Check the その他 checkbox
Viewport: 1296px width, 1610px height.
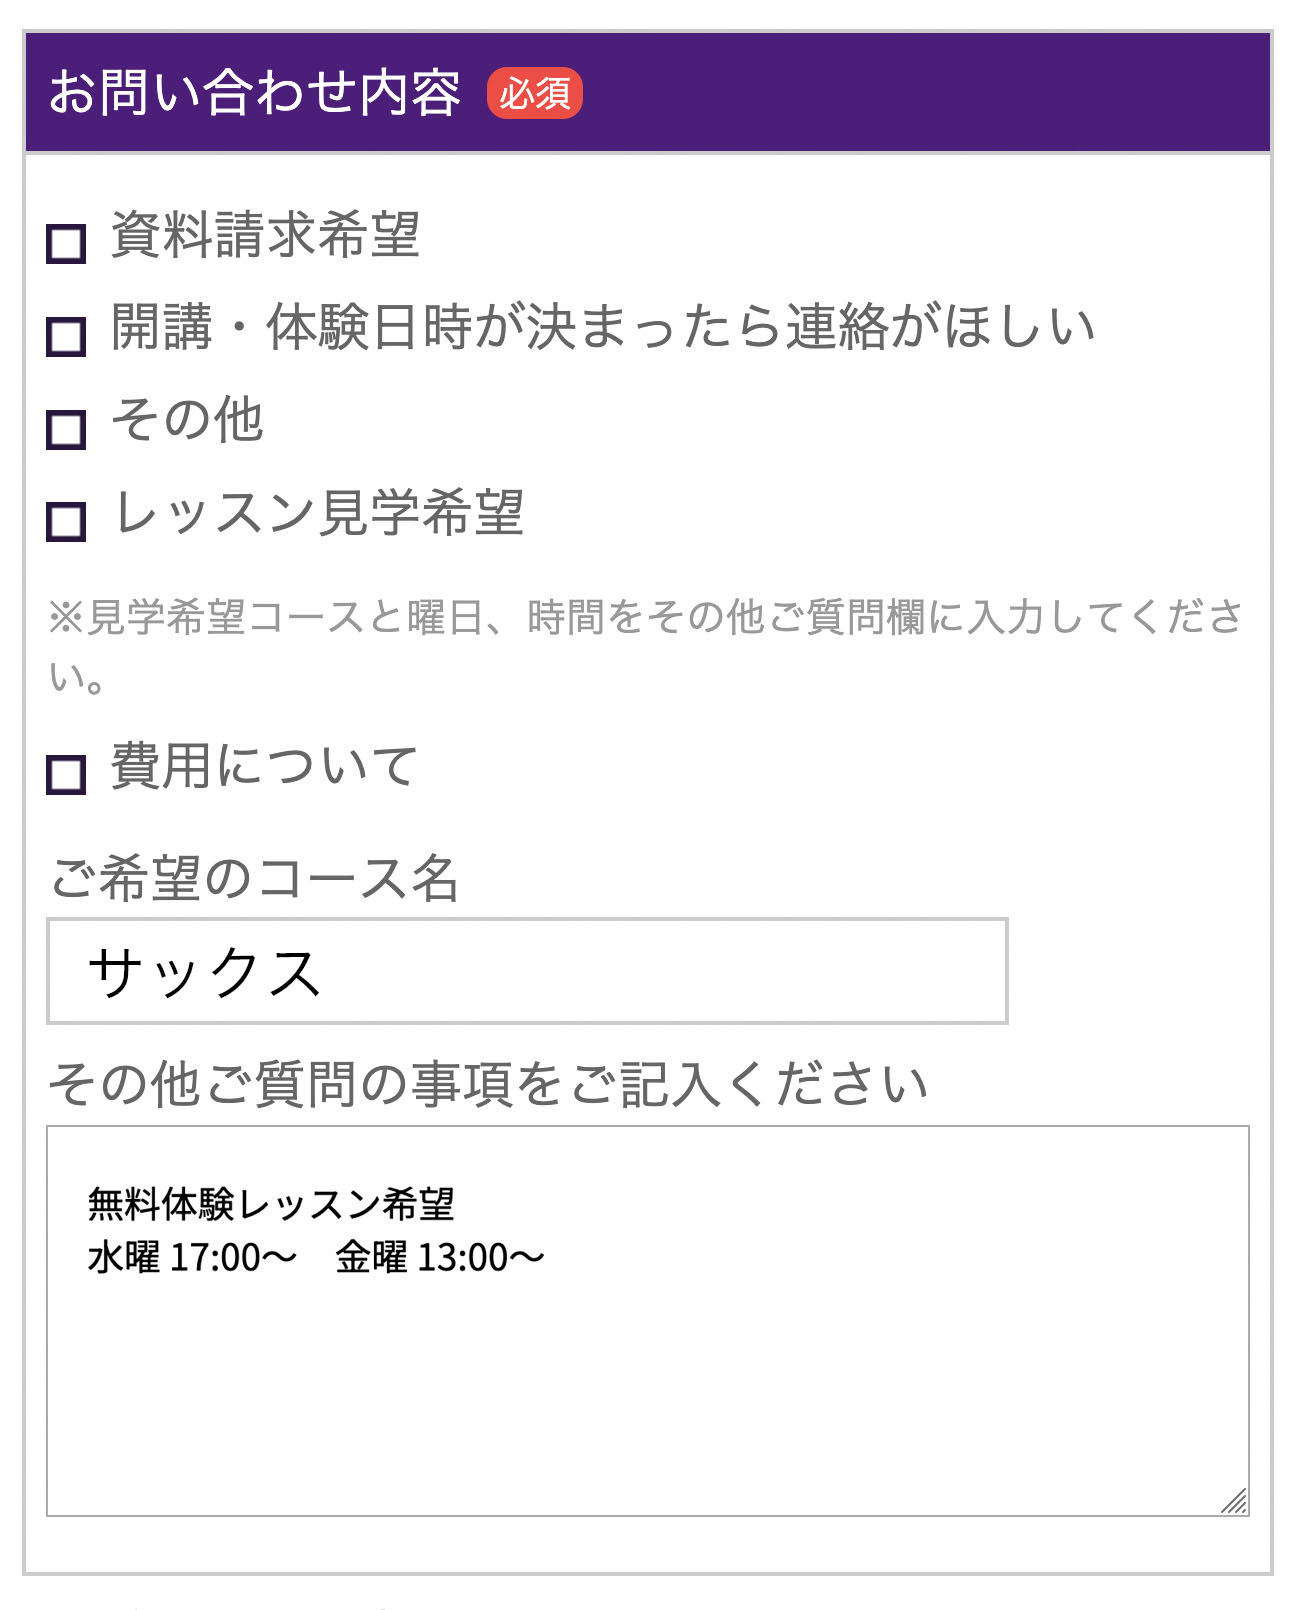64,430
